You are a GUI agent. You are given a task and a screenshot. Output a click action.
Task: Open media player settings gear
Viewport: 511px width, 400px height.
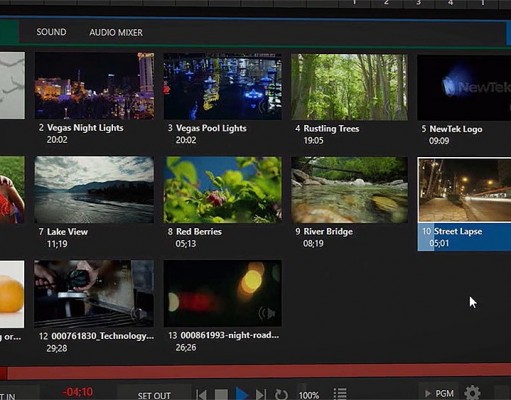(x=472, y=393)
